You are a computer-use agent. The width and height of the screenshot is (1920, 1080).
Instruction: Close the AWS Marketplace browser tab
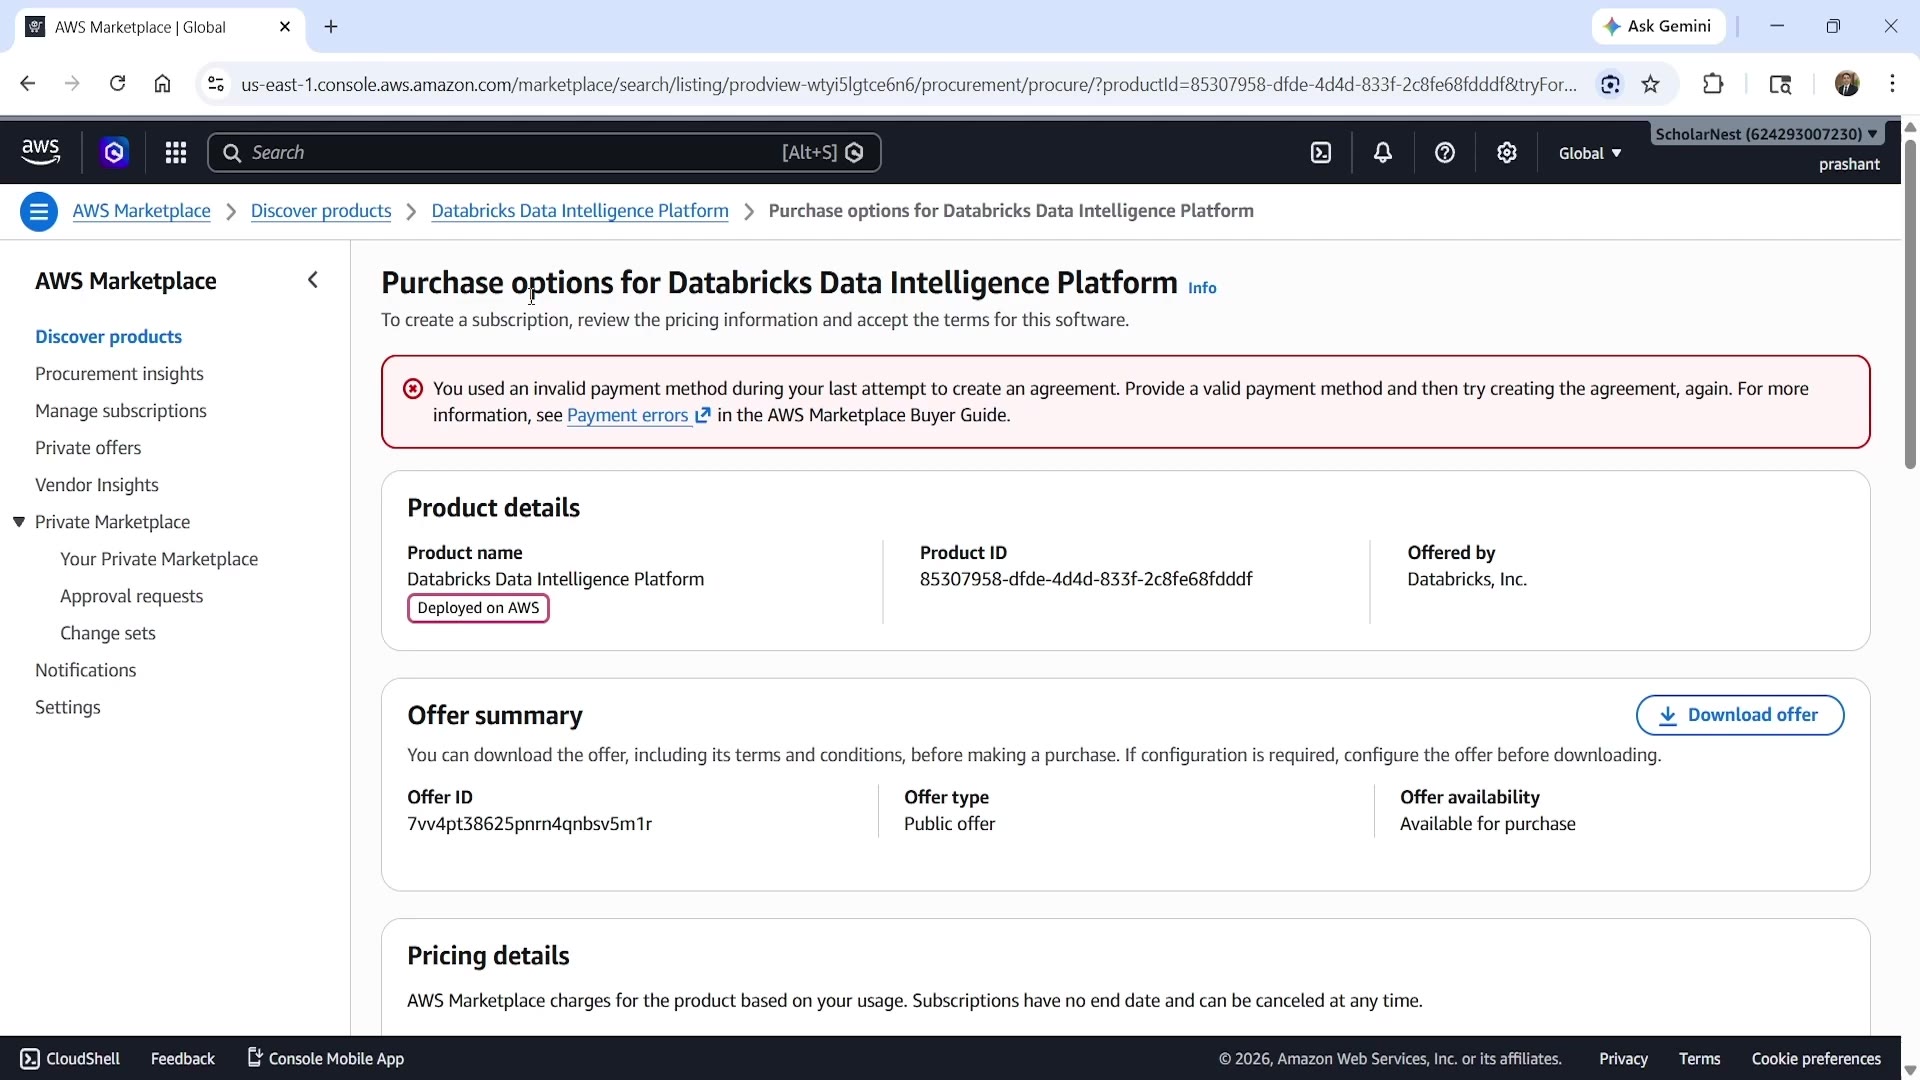point(285,27)
